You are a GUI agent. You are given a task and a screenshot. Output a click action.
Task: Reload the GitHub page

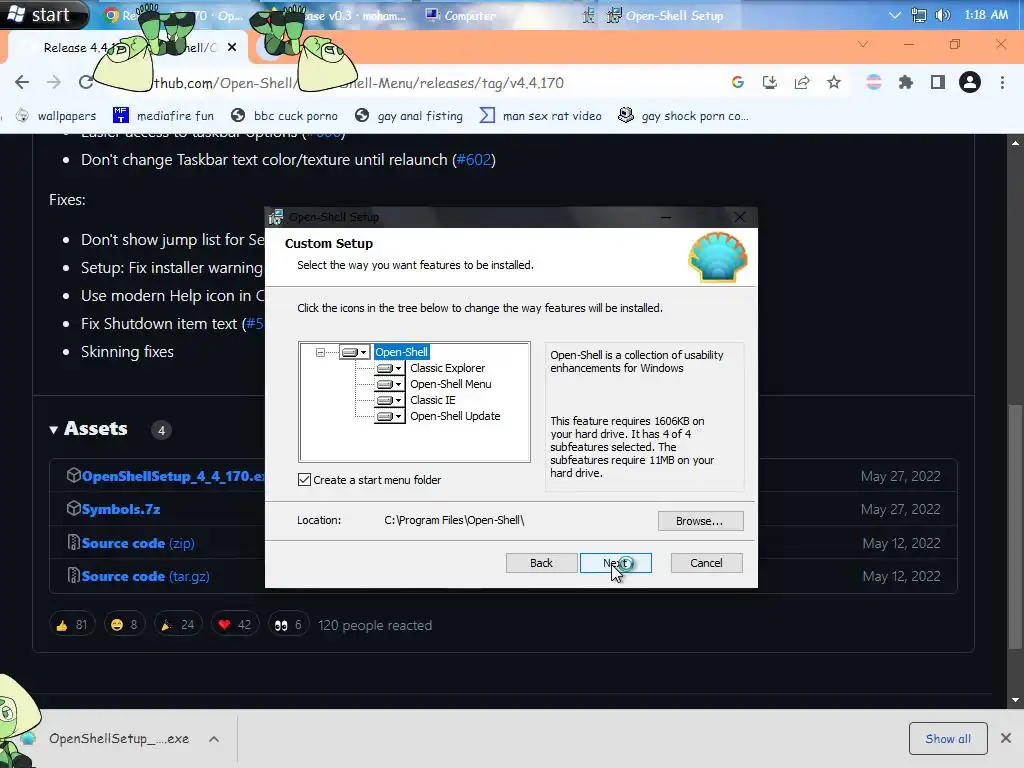click(x=86, y=82)
